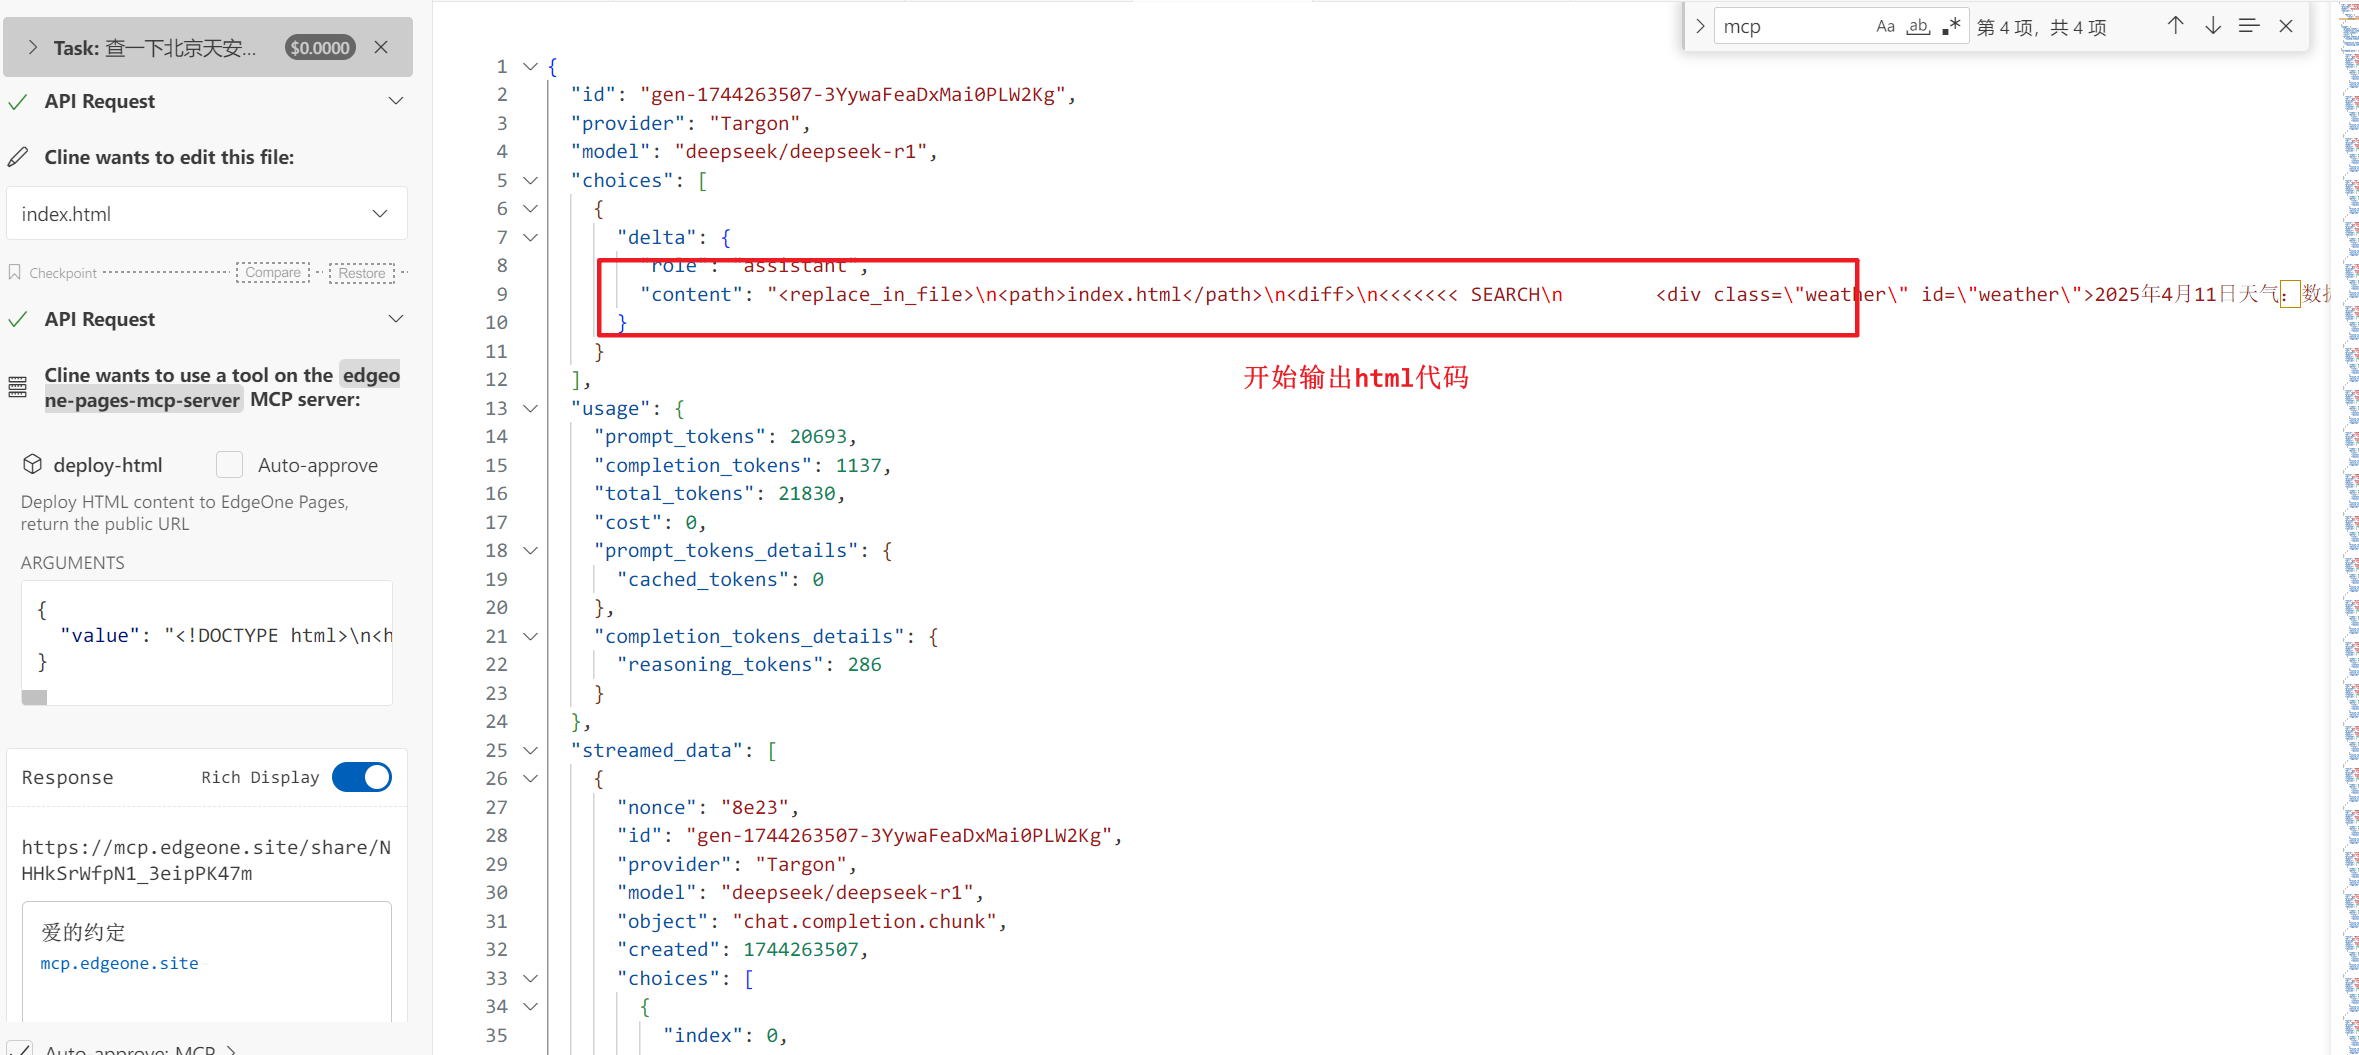Expand the Auto-approve: MCP settings chevron
Image resolution: width=2359 pixels, height=1055 pixels.
click(231, 1050)
